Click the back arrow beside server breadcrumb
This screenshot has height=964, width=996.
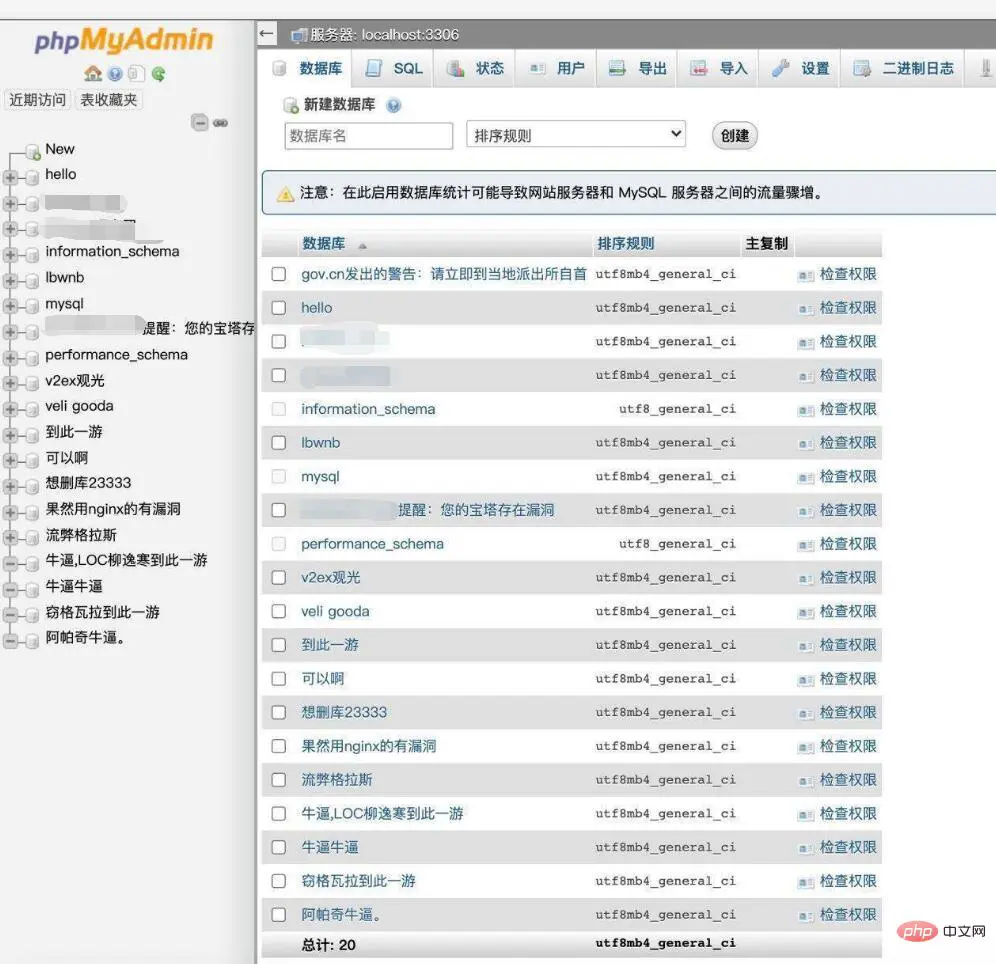click(x=267, y=34)
